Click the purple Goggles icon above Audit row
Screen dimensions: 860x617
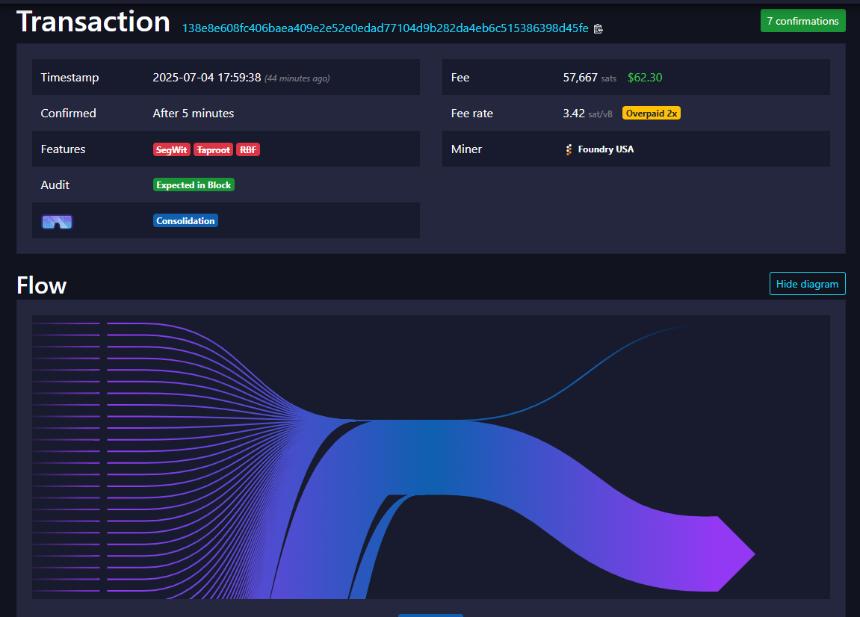pyautogui.click(x=56, y=221)
